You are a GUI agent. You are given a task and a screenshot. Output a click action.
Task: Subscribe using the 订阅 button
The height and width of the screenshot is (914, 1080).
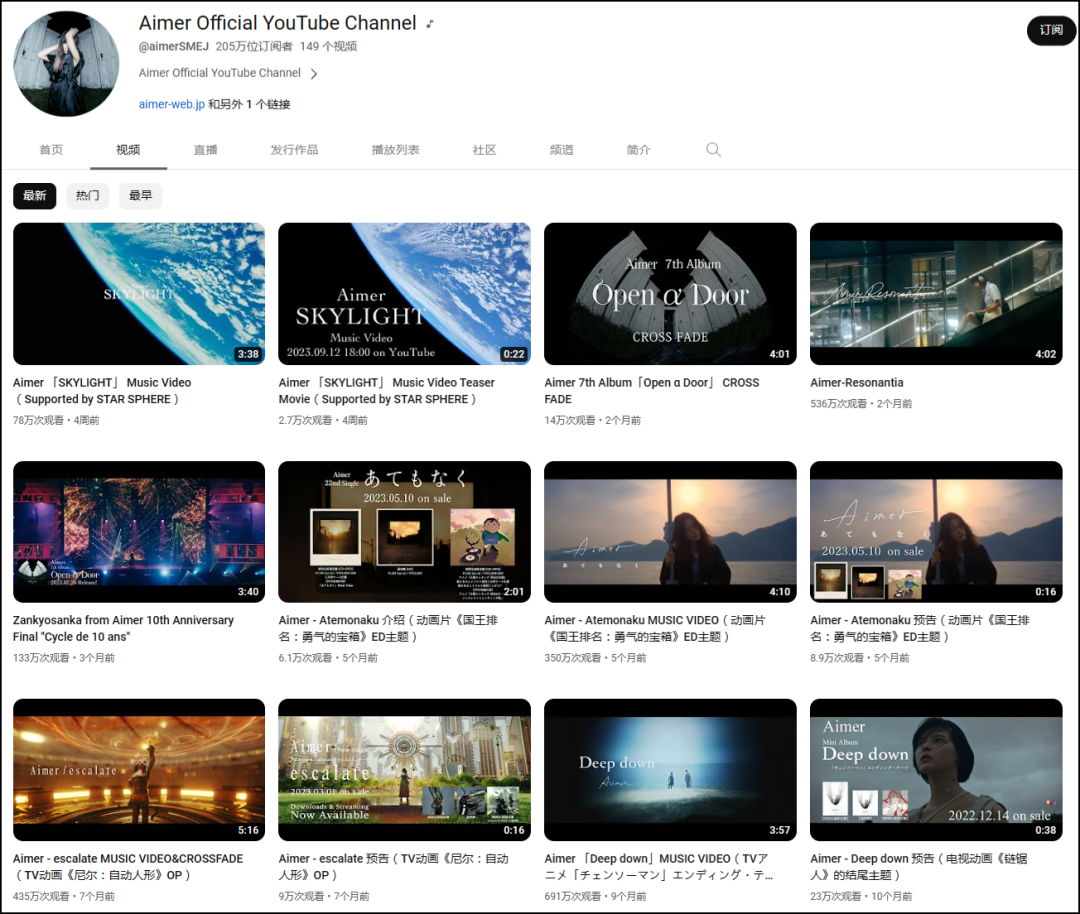(1051, 30)
